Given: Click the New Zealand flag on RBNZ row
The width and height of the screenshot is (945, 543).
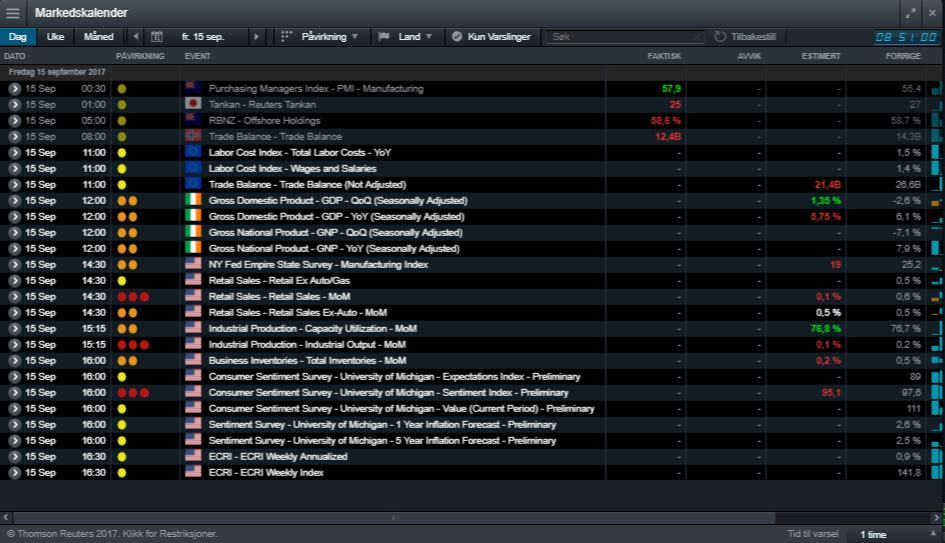Looking at the screenshot, I should click(x=193, y=120).
